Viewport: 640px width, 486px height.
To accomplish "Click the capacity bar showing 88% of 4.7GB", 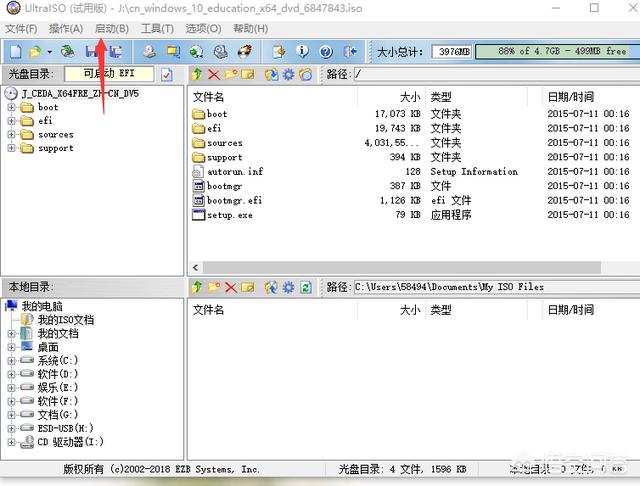I will [x=558, y=51].
